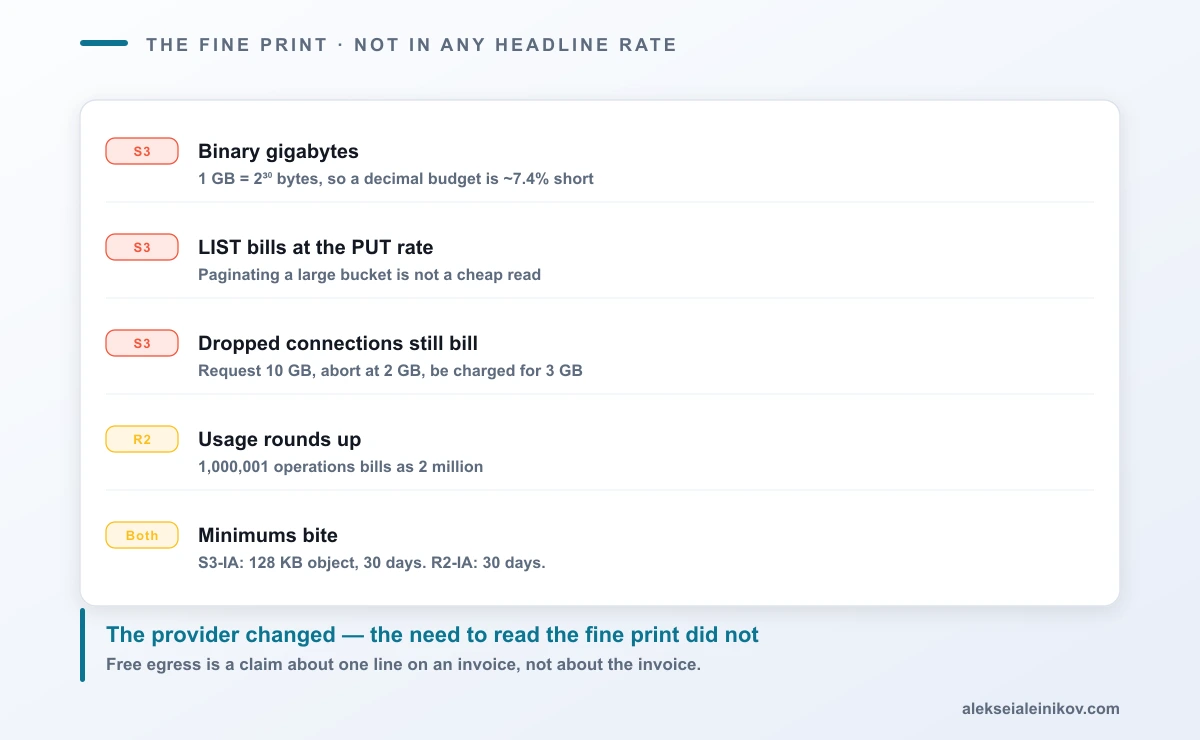
Task: Click the Free egress is a claim sentence
Action: [403, 664]
